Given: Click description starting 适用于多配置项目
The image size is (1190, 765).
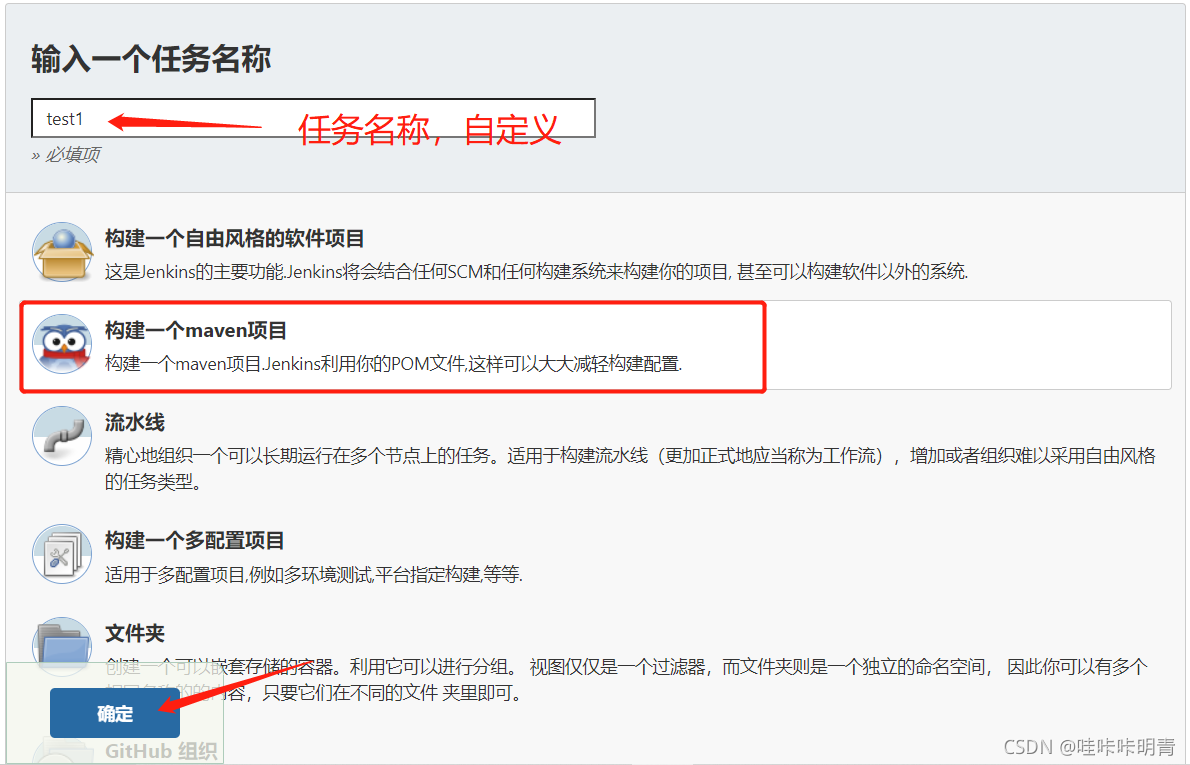Looking at the screenshot, I should 313,575.
